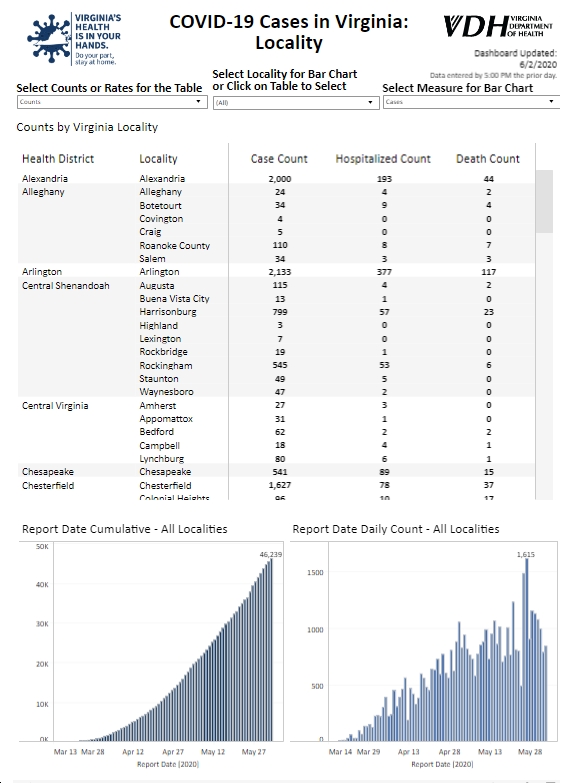Click the VDH Department of Health logo

[x=498, y=26]
